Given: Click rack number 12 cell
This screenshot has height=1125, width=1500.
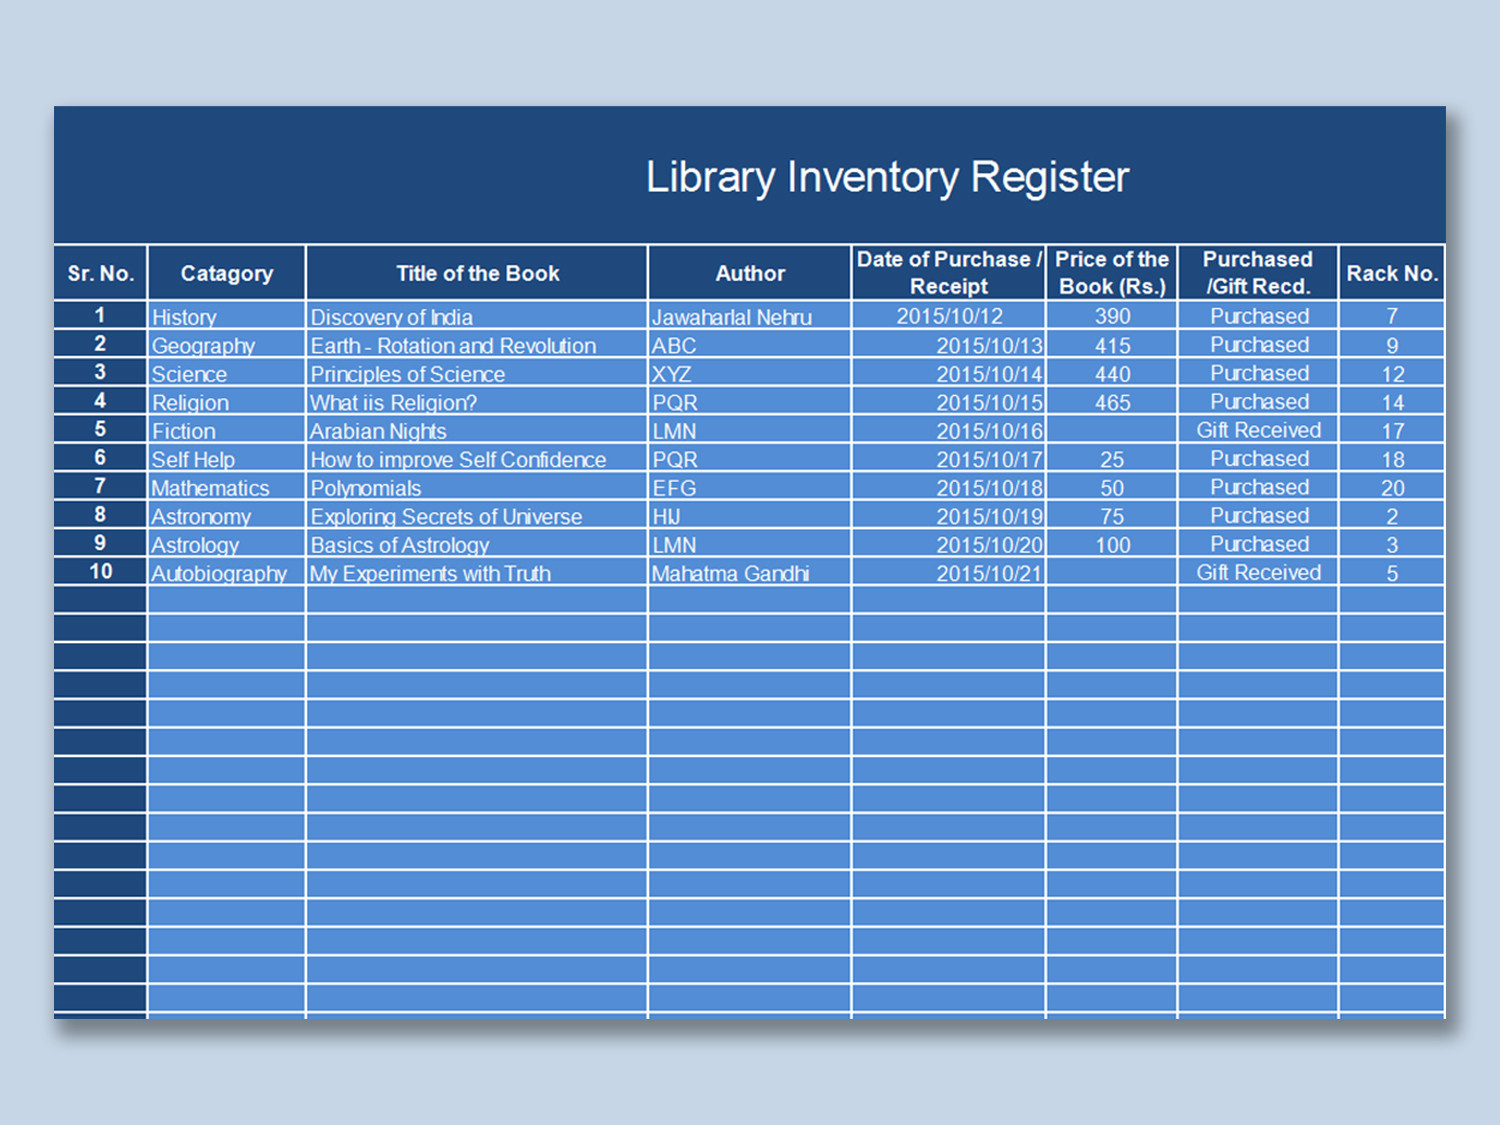Looking at the screenshot, I should click(1392, 373).
